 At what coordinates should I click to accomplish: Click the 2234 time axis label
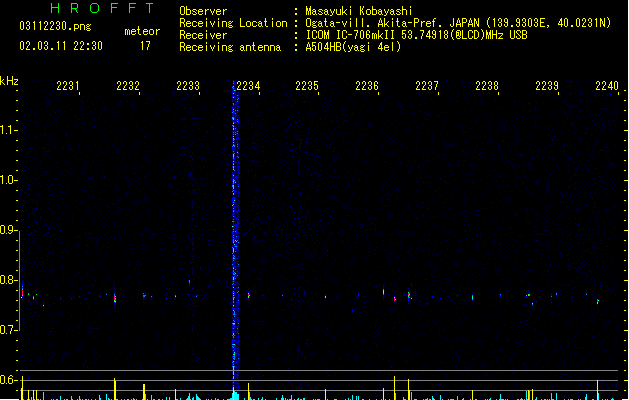click(248, 86)
